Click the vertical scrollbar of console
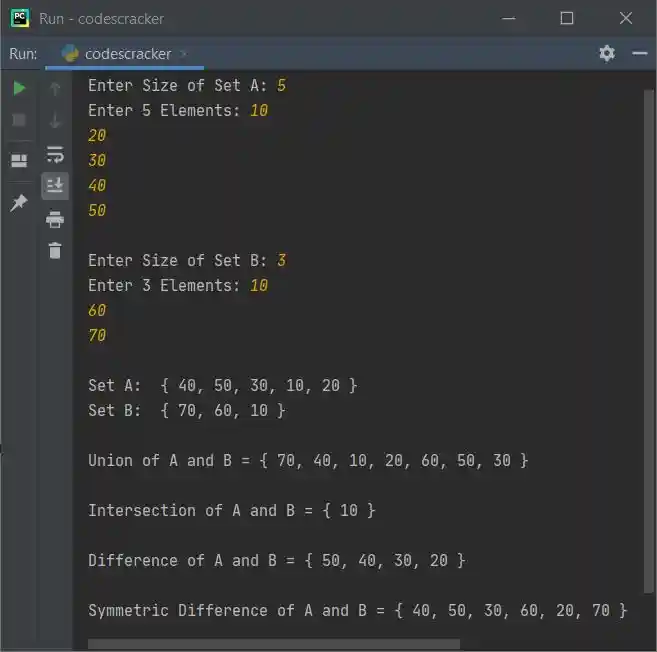This screenshot has width=657, height=652. [x=649, y=341]
